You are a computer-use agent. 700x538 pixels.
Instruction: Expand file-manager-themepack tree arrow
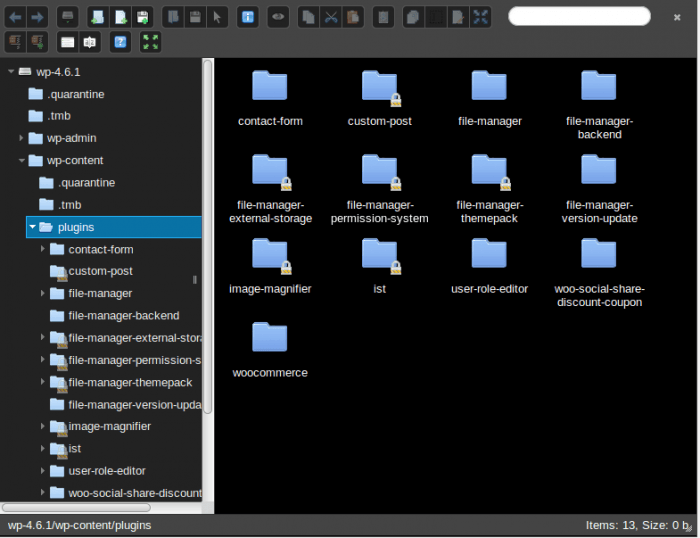point(42,382)
